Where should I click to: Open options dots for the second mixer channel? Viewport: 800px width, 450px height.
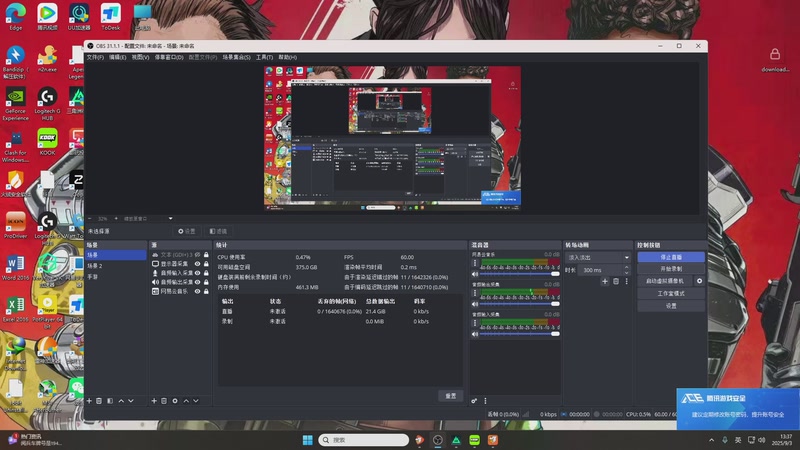tap(475, 293)
